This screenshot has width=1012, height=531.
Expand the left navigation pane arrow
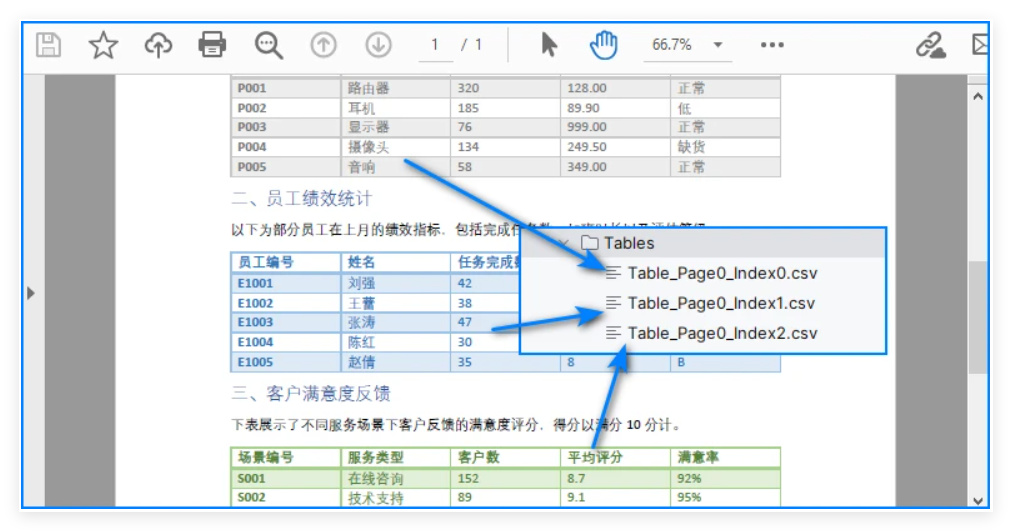pyautogui.click(x=30, y=293)
